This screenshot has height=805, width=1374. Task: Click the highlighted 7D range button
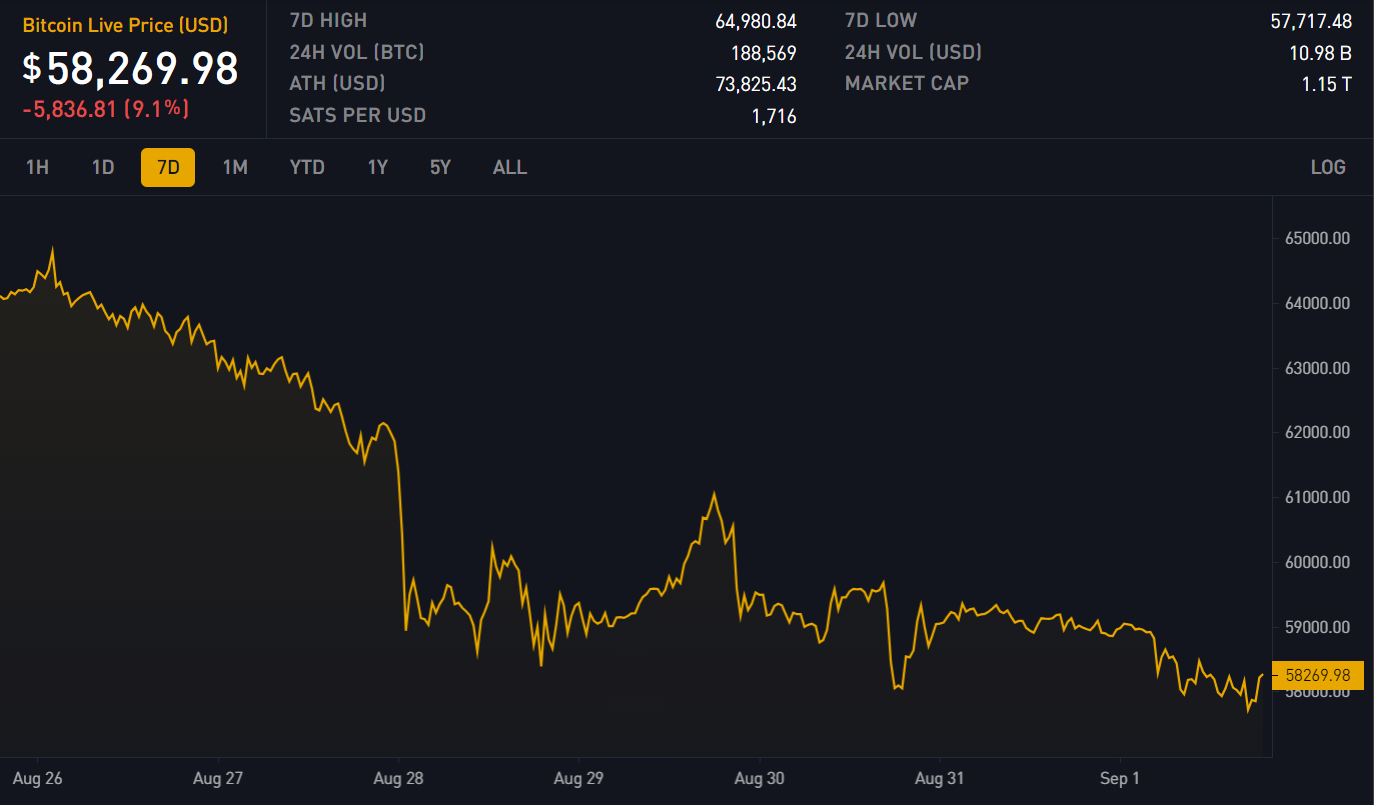[x=168, y=167]
